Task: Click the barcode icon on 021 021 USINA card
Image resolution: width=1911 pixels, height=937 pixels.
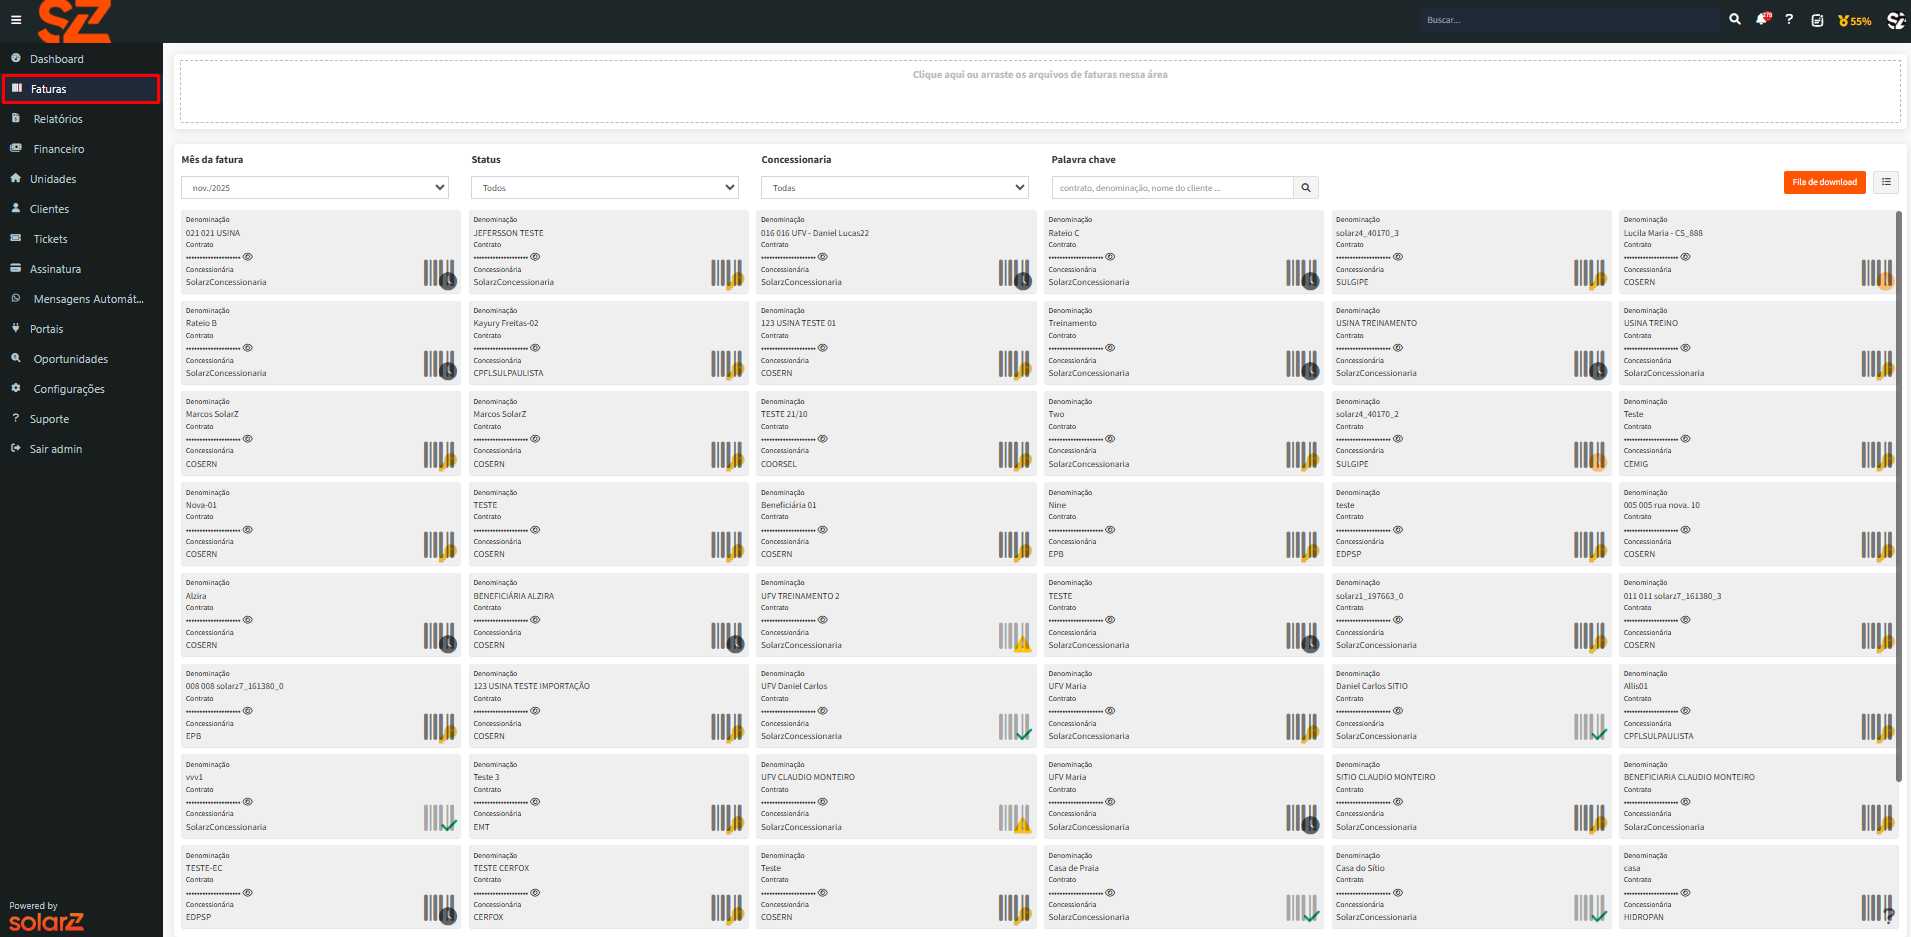Action: [438, 272]
